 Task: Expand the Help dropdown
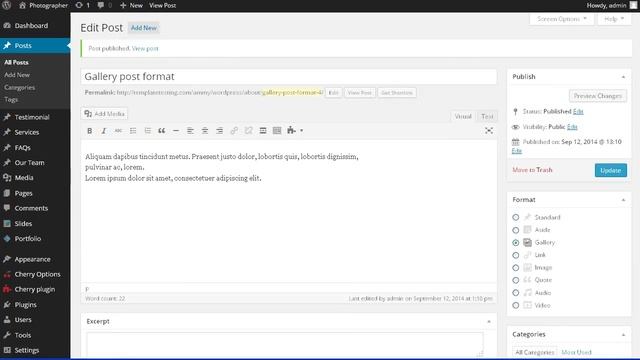click(614, 19)
